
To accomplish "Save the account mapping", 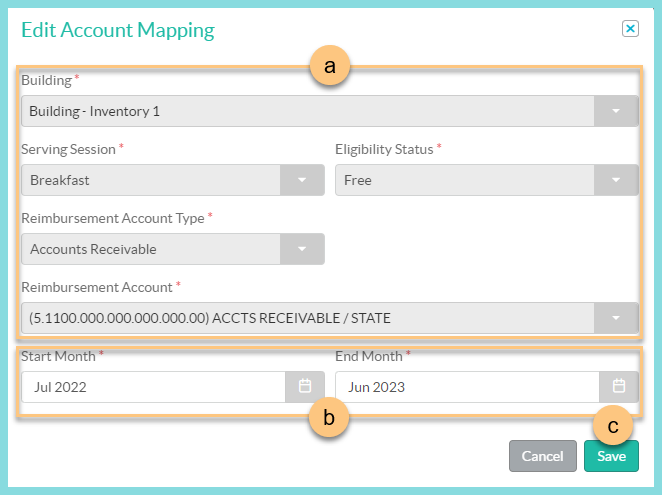I will pos(611,456).
